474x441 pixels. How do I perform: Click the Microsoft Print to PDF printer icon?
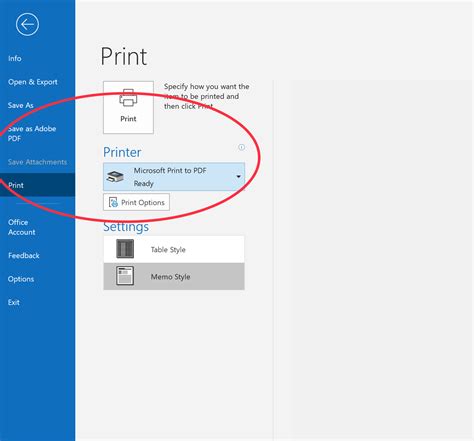pyautogui.click(x=115, y=177)
